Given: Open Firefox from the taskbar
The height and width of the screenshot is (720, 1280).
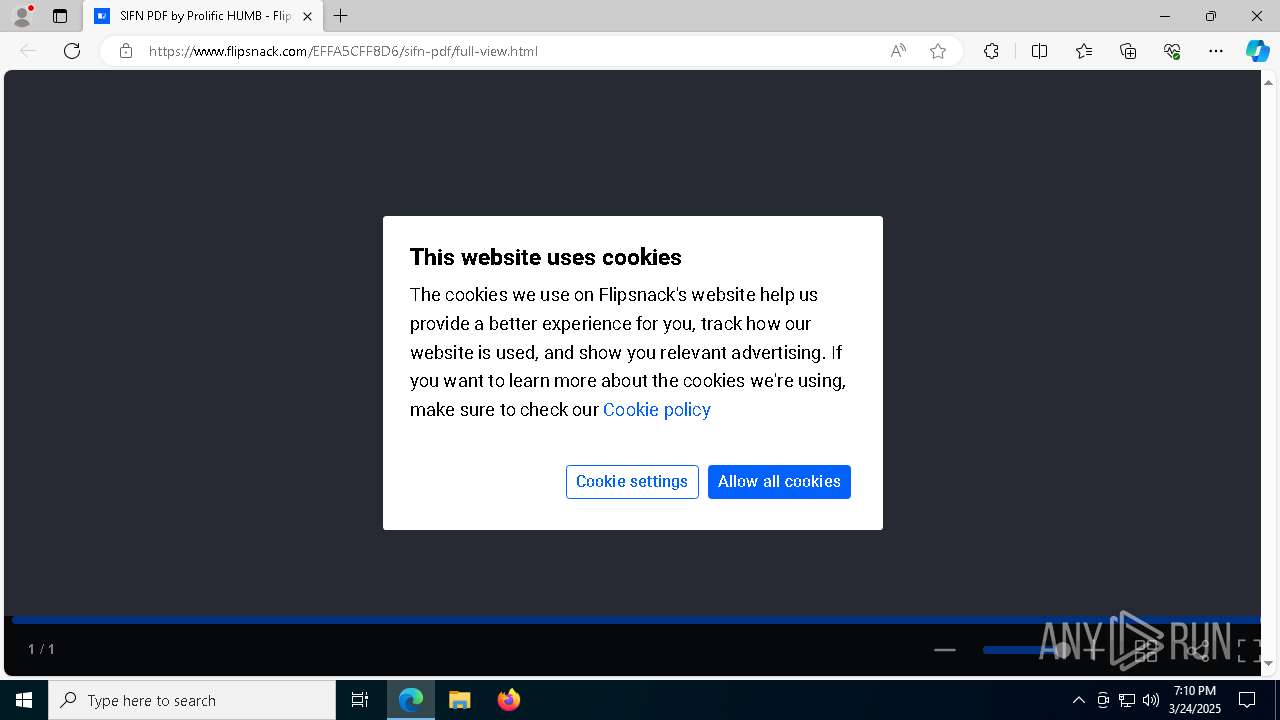Looking at the screenshot, I should 509,700.
